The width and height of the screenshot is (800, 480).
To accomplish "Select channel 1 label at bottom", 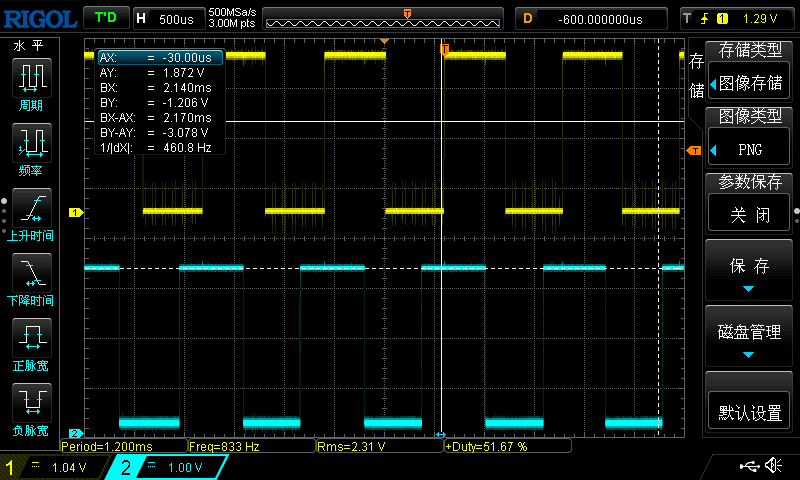I will pos(9,467).
